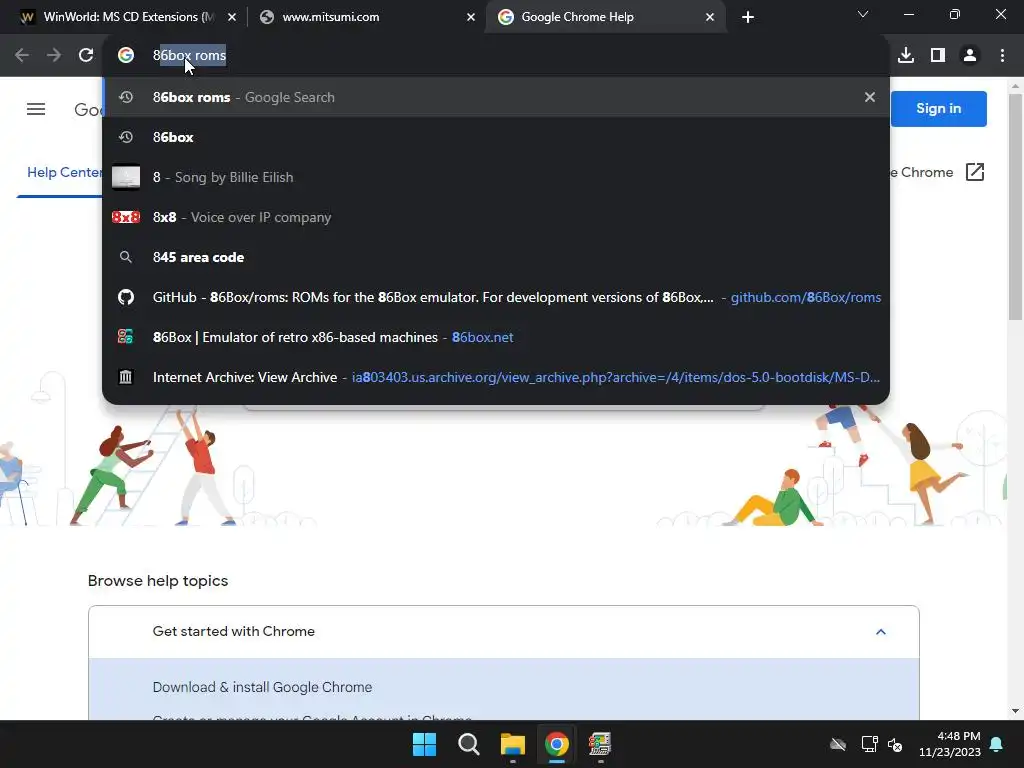Open the taskbar clock and date
Image resolution: width=1024 pixels, height=768 pixels.
pyautogui.click(x=950, y=744)
